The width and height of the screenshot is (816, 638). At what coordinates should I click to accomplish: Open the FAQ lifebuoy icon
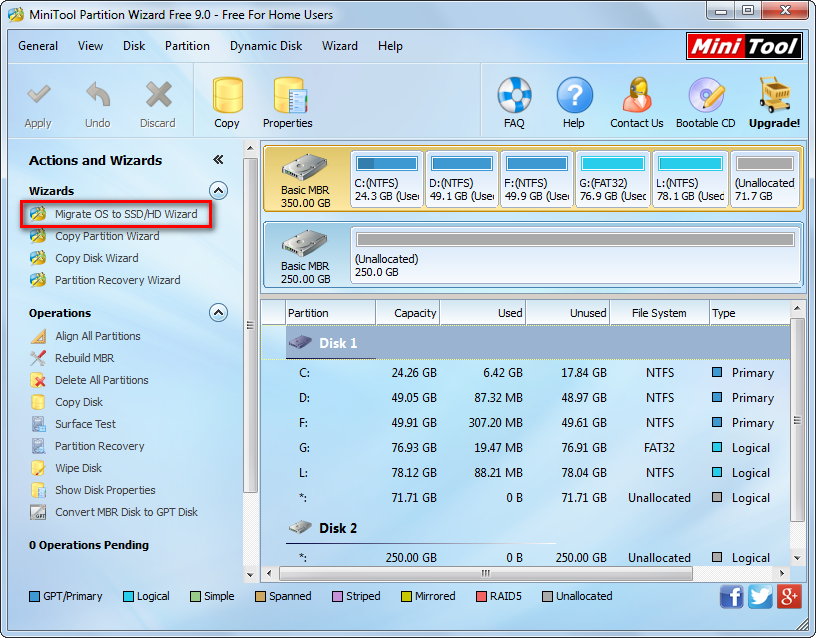point(514,95)
